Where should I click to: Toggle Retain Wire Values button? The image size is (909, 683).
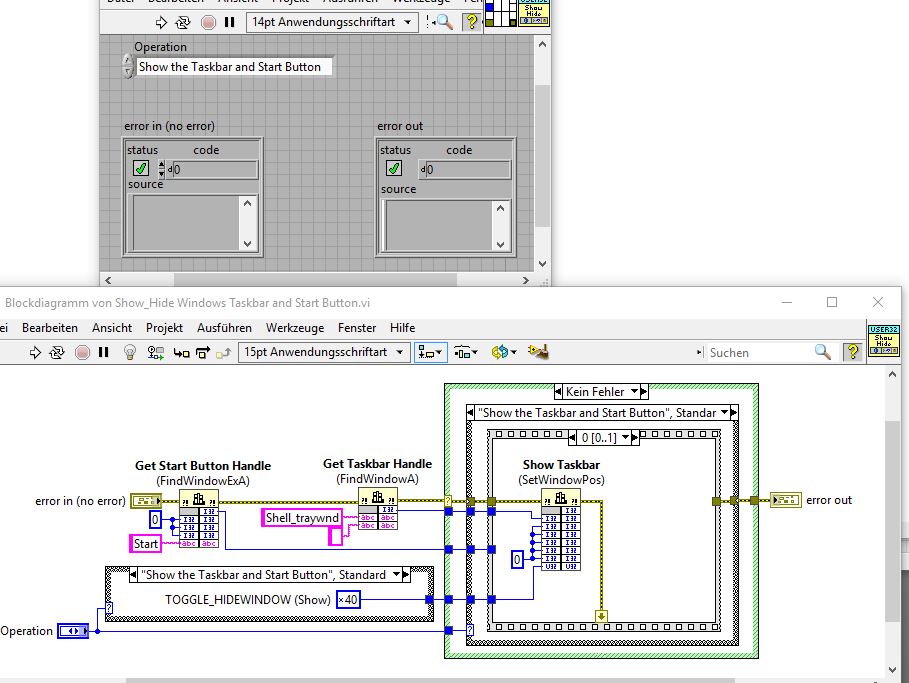[x=155, y=352]
